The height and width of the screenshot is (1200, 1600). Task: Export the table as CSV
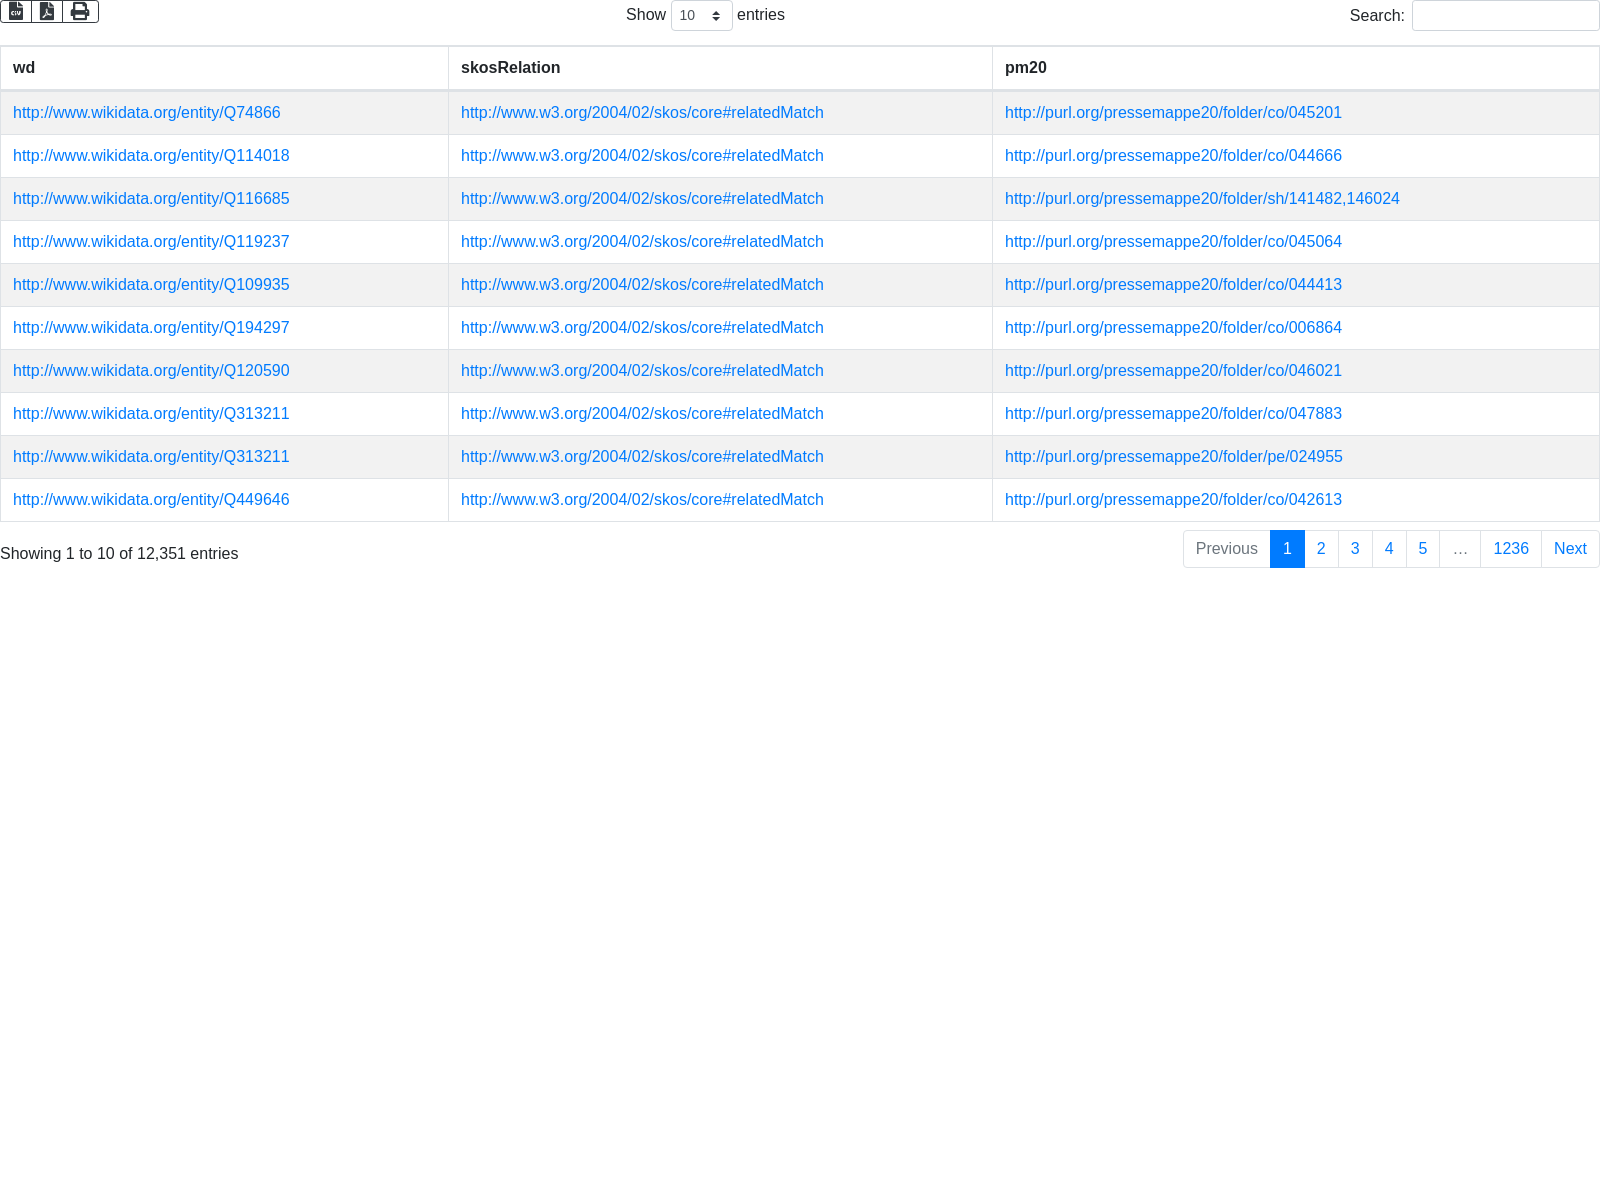point(16,12)
